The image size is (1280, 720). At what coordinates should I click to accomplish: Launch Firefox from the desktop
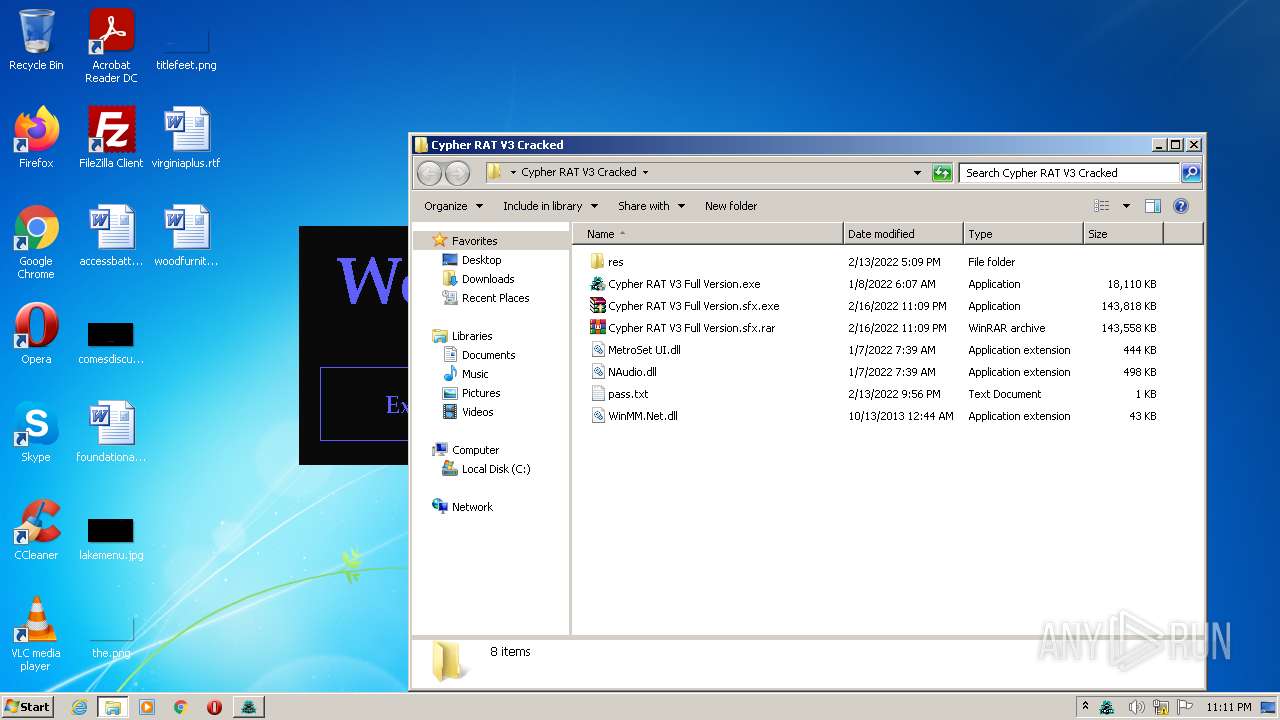click(x=36, y=138)
